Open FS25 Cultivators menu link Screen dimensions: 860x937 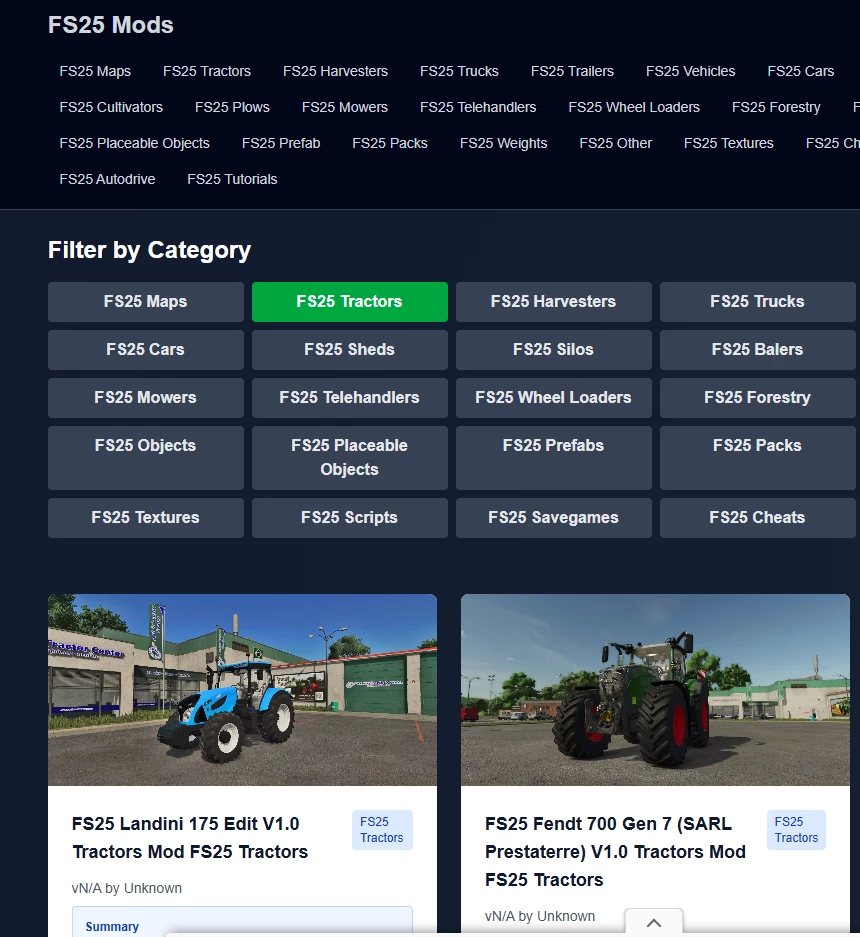[x=111, y=107]
